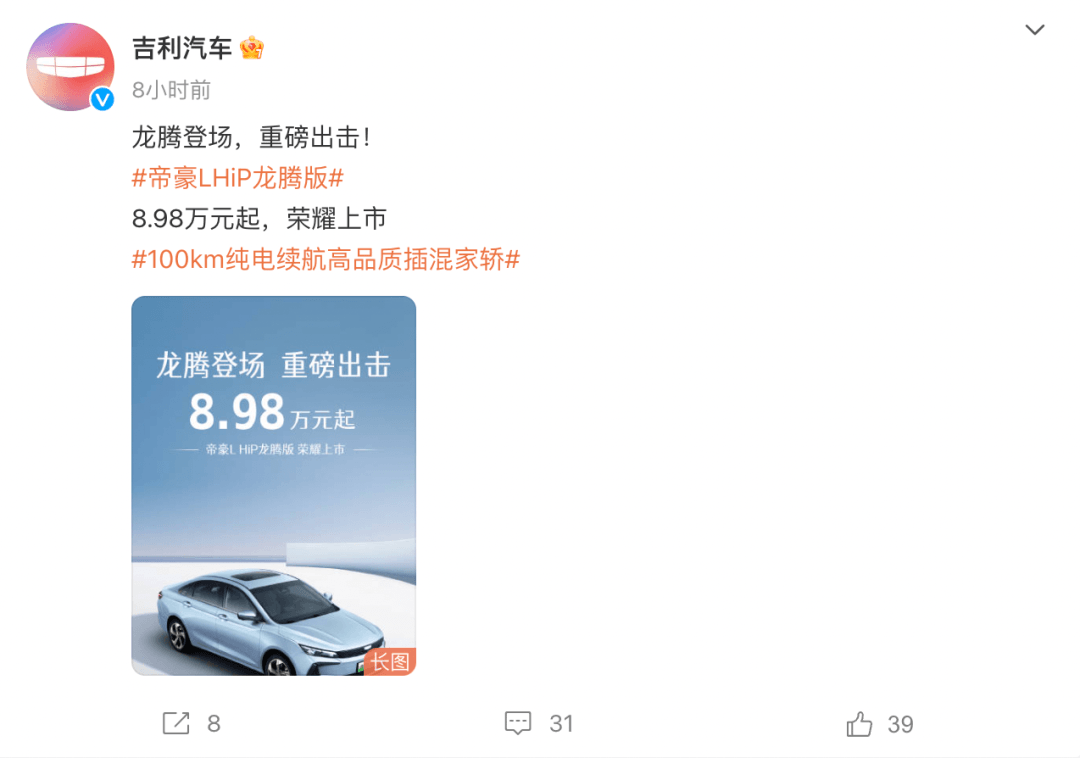View the 龙腾登场 poster image
Image resolution: width=1080 pixels, height=758 pixels.
tap(273, 485)
